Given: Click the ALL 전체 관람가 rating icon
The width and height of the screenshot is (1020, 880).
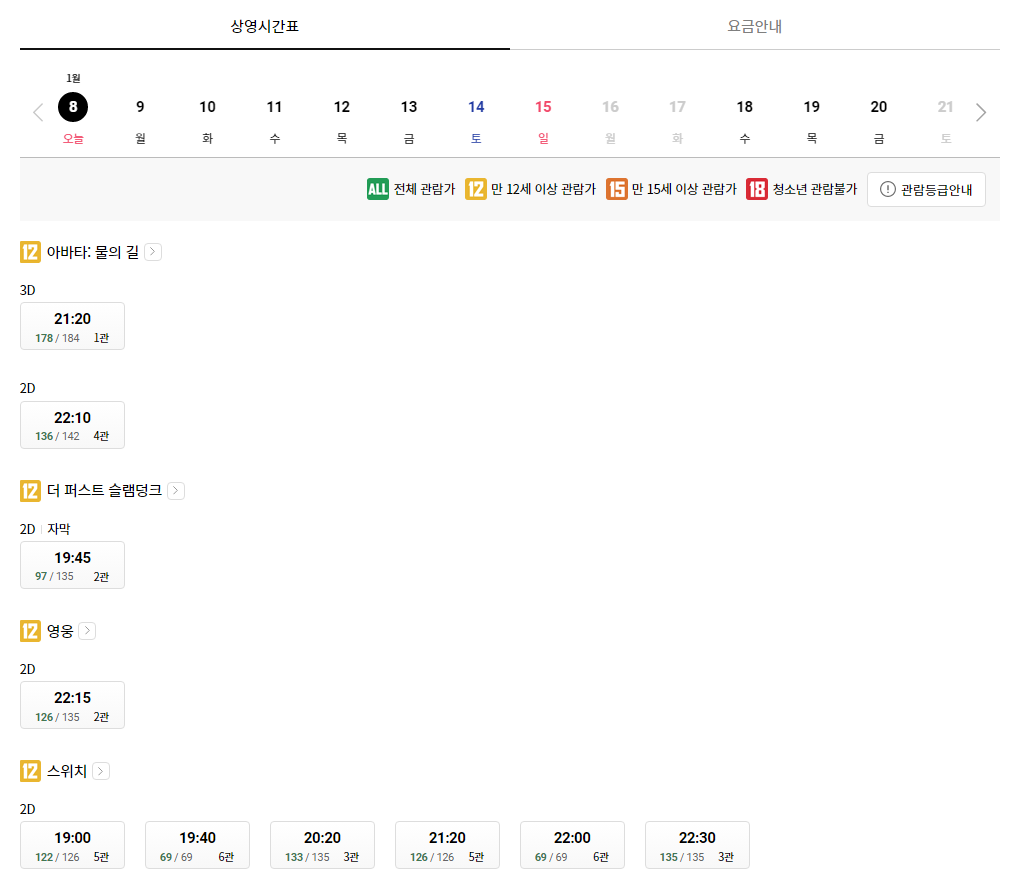Looking at the screenshot, I should (x=377, y=189).
